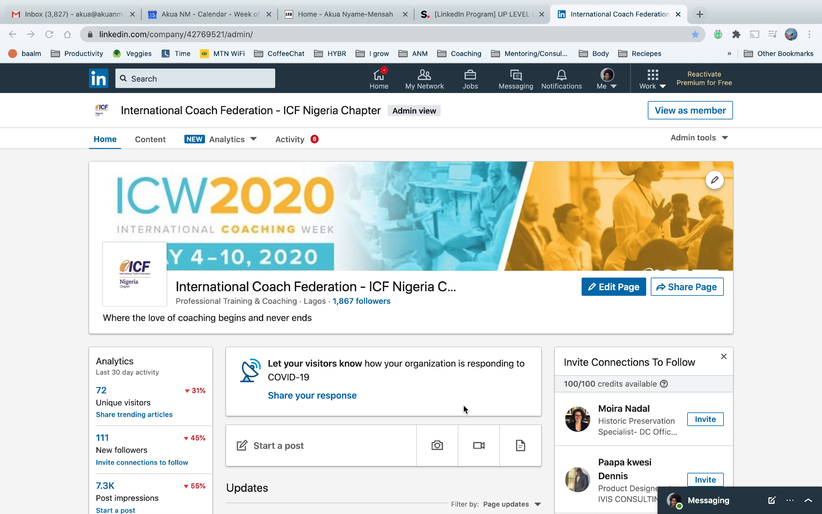This screenshot has width=822, height=514.
Task: Edit cover image pencil icon
Action: click(714, 180)
